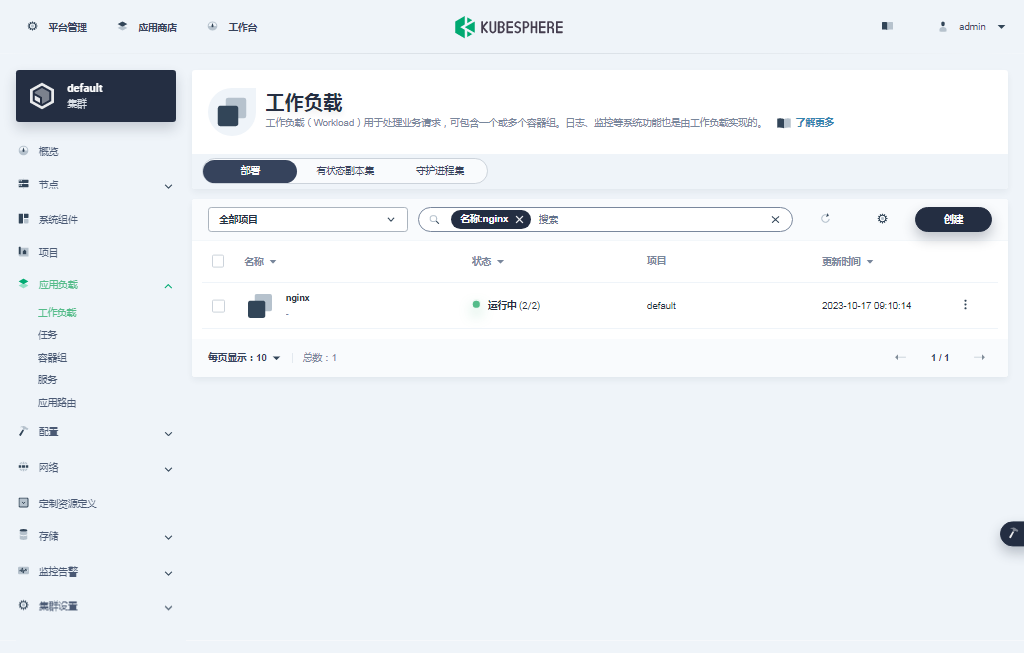Click the 监控告警 monitor icon

24,570
